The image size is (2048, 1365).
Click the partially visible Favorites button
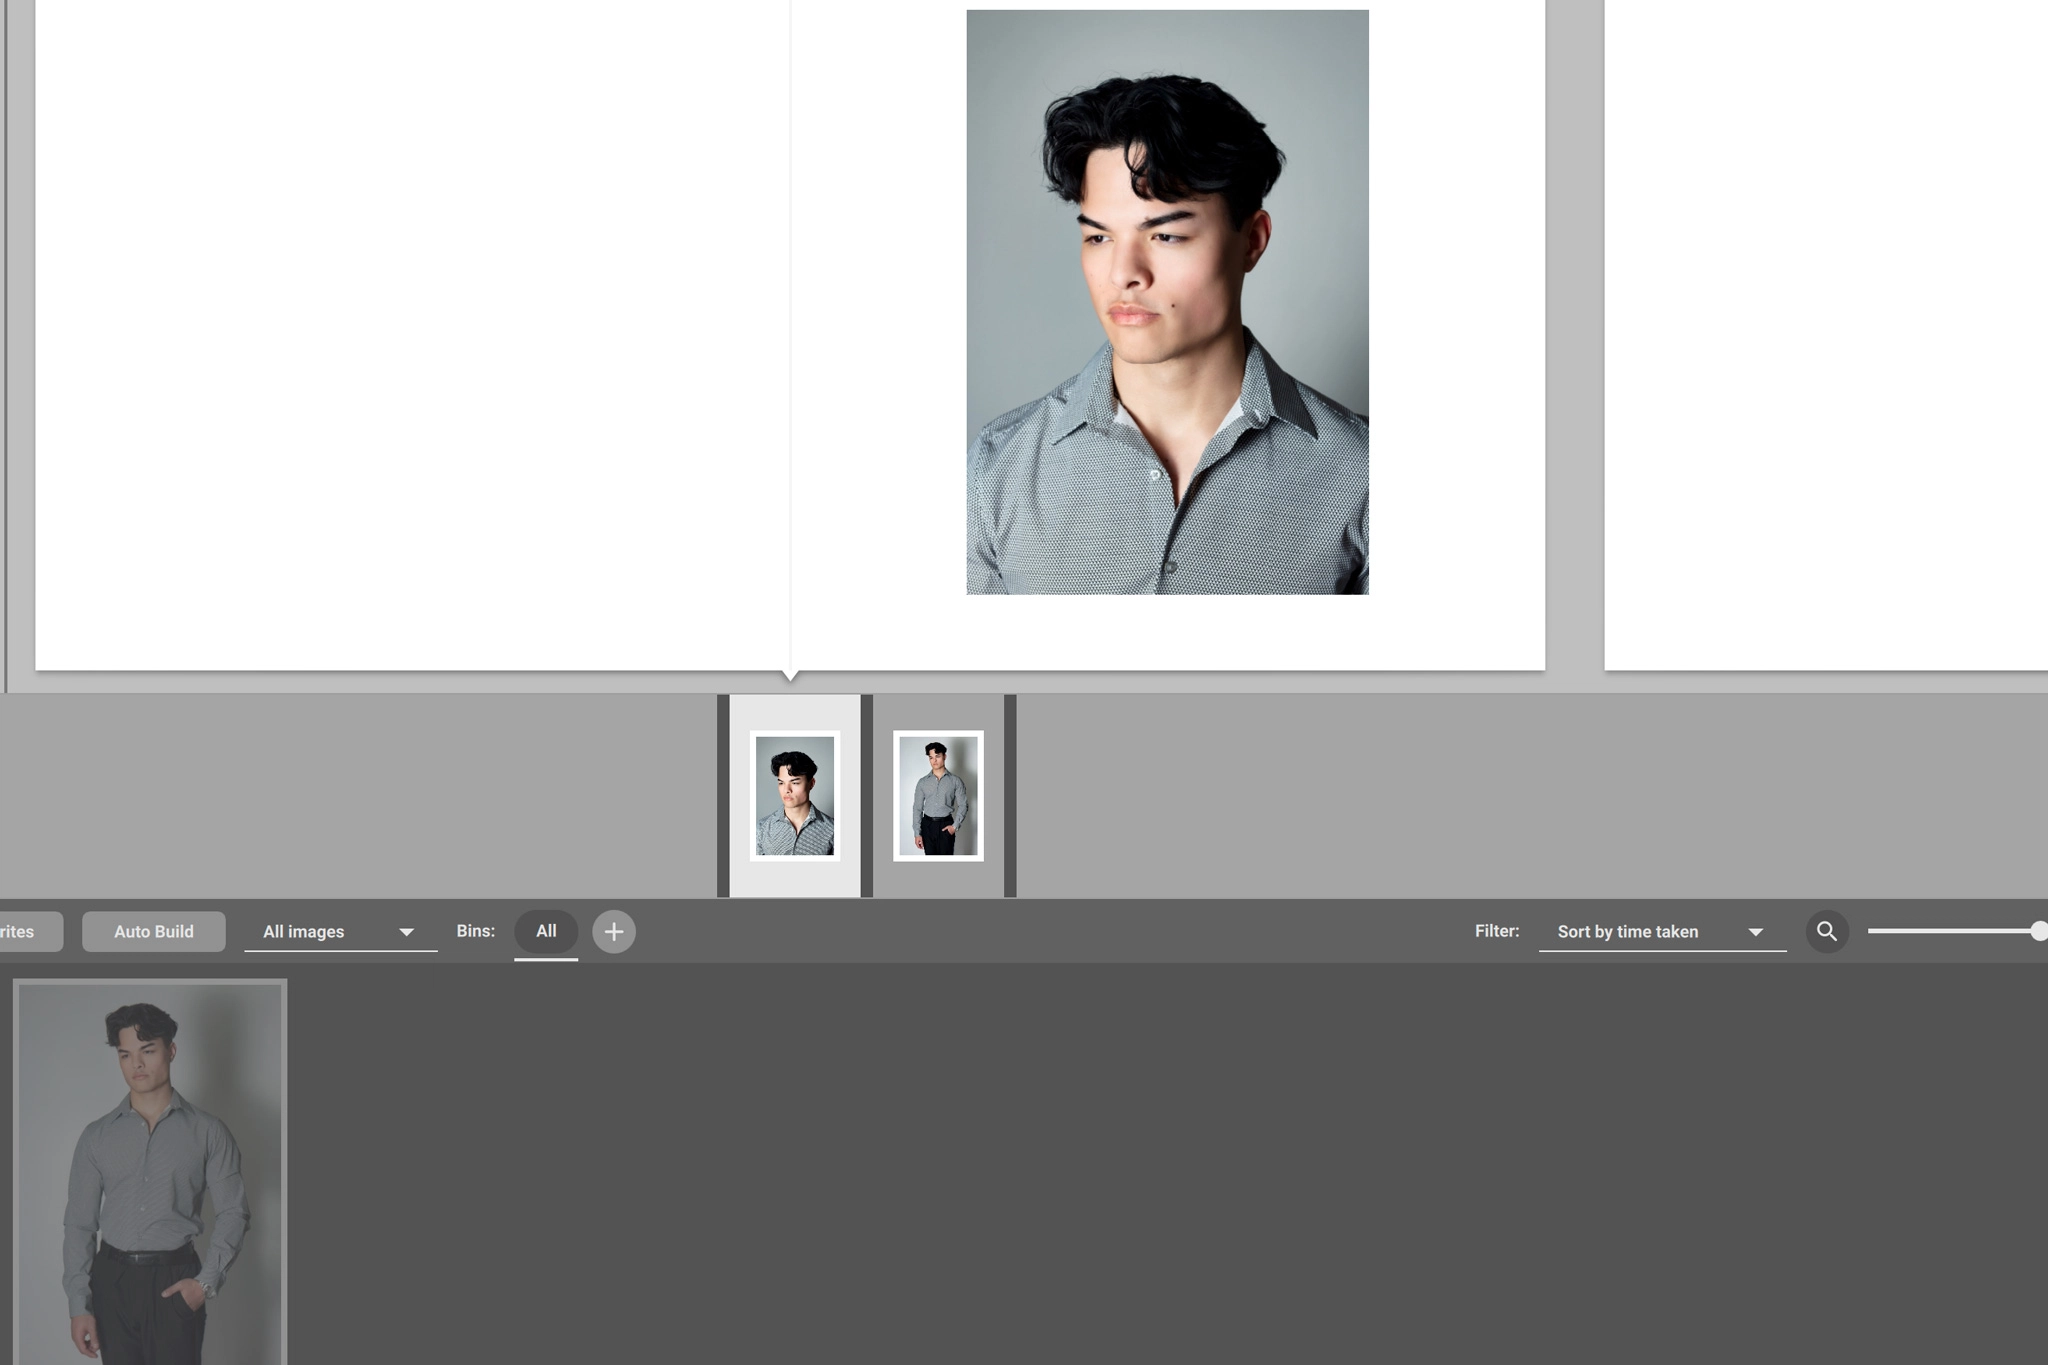[x=31, y=931]
